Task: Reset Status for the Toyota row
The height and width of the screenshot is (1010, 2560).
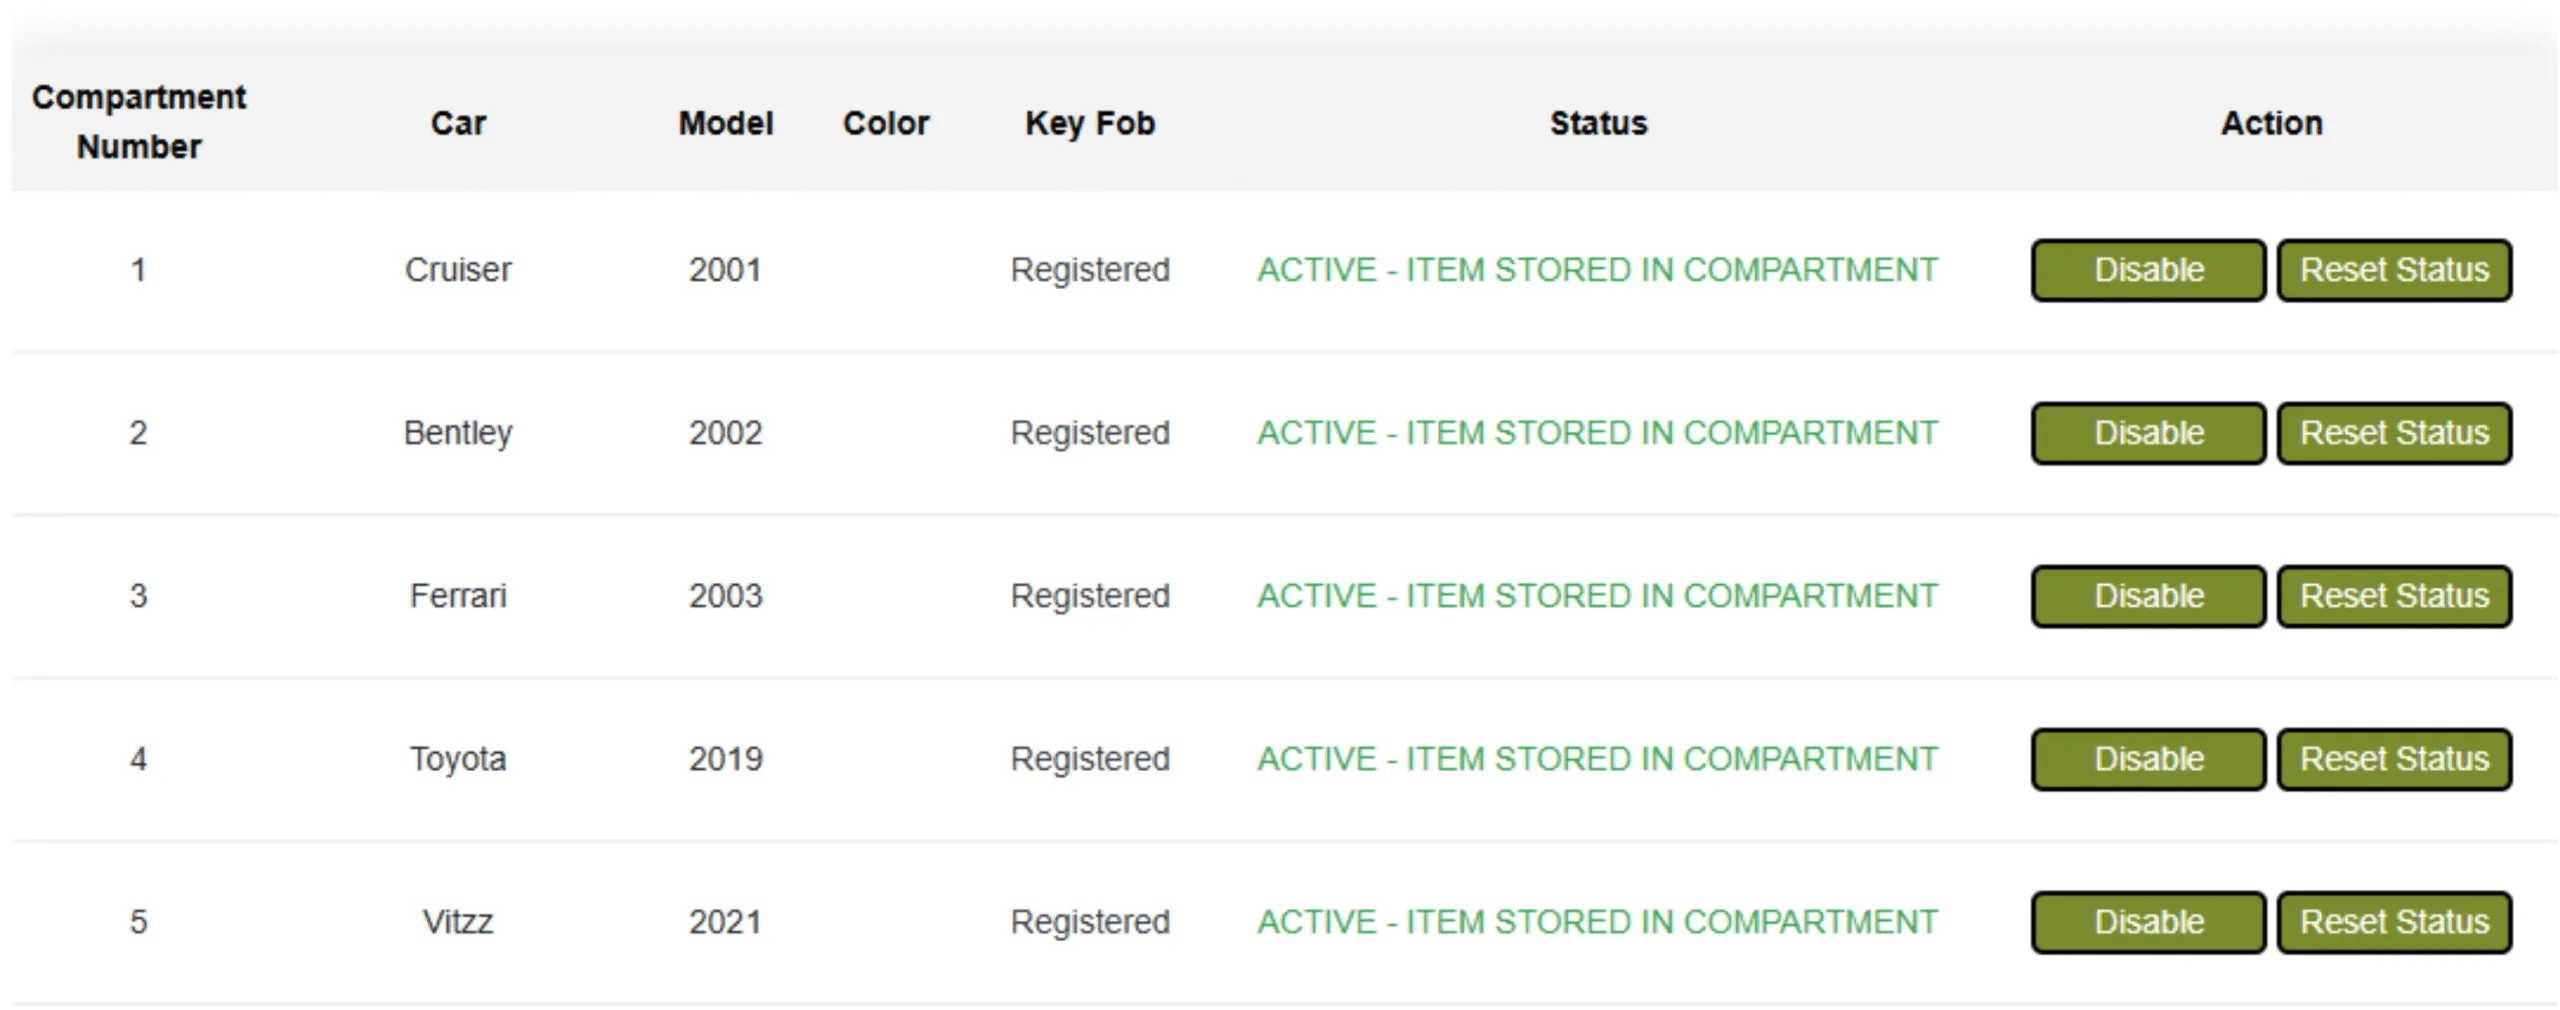Action: (x=2394, y=759)
